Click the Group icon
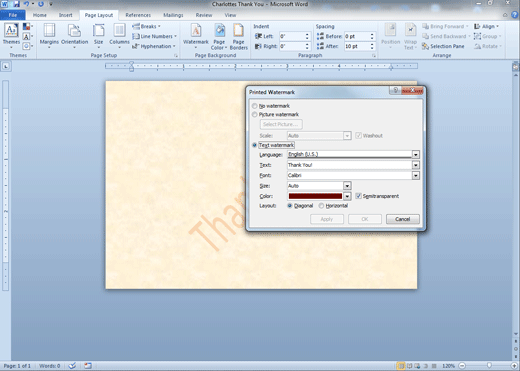 (478, 36)
